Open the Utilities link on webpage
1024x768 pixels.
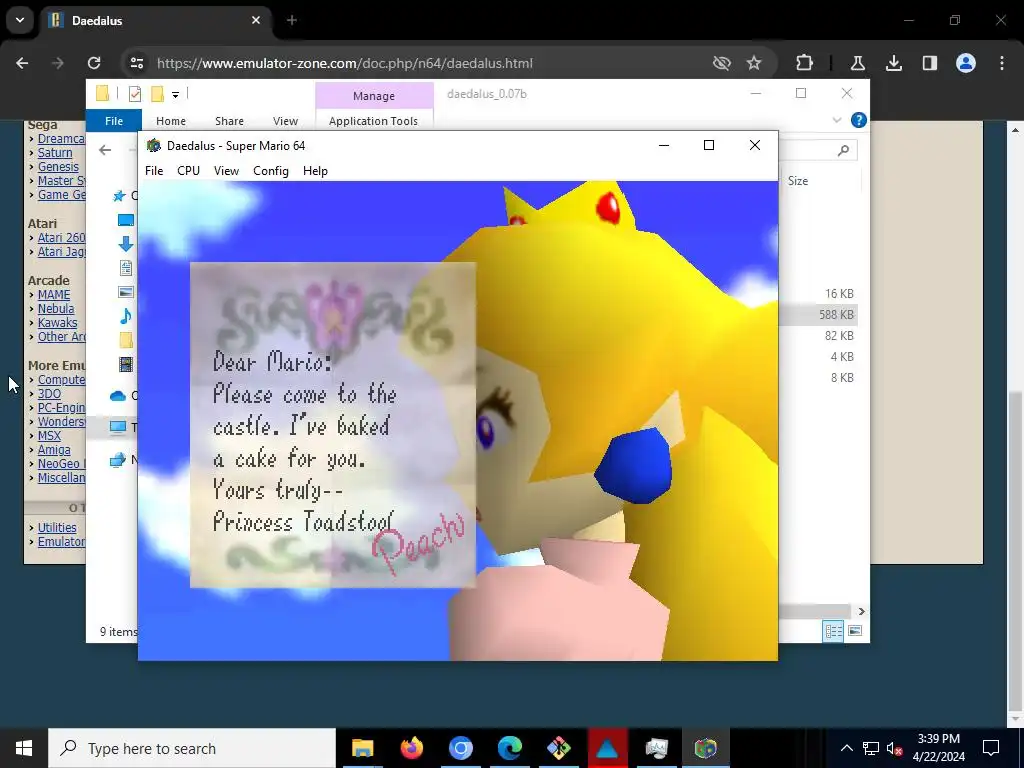click(x=57, y=527)
